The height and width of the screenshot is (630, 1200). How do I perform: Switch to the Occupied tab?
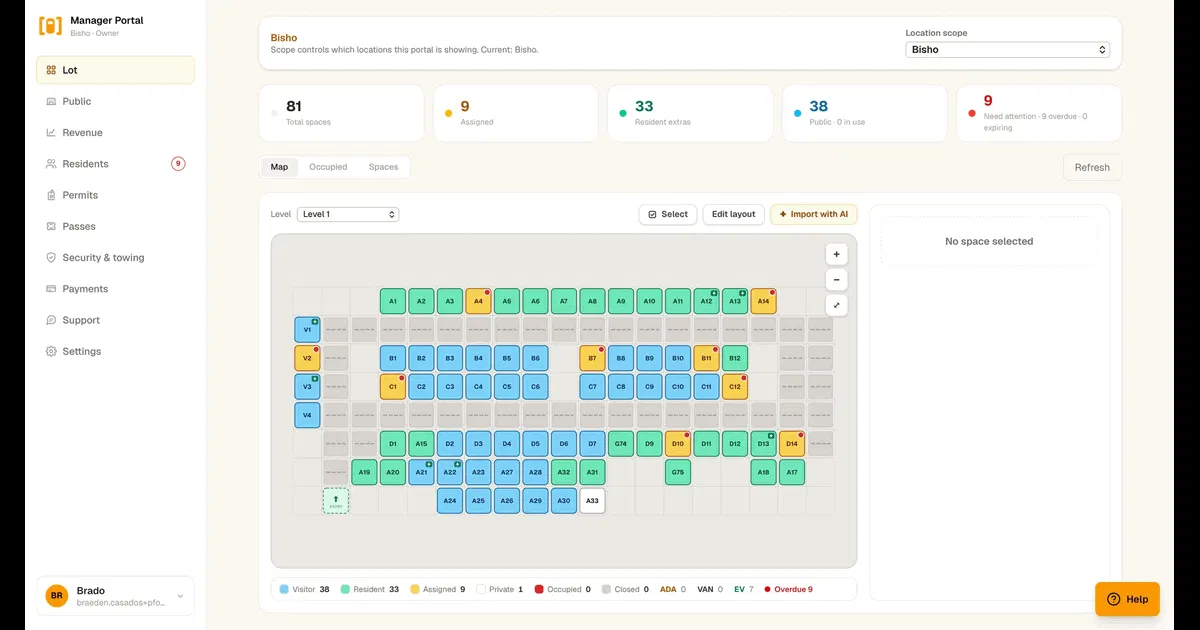click(x=328, y=167)
